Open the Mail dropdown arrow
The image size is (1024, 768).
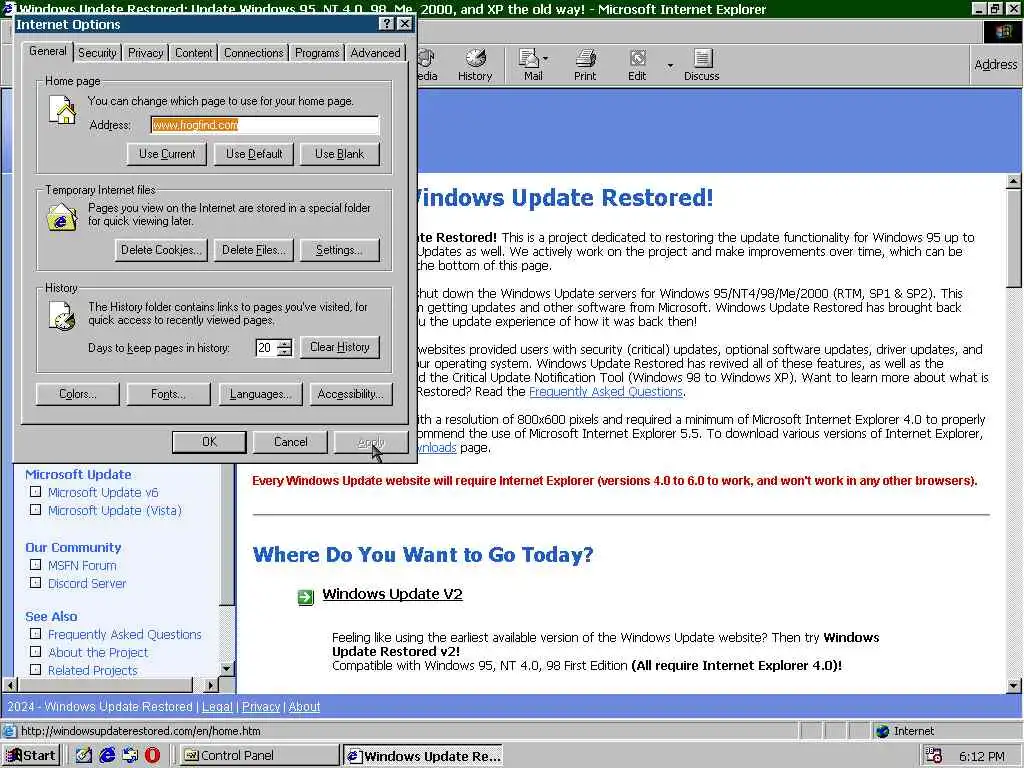[545, 59]
